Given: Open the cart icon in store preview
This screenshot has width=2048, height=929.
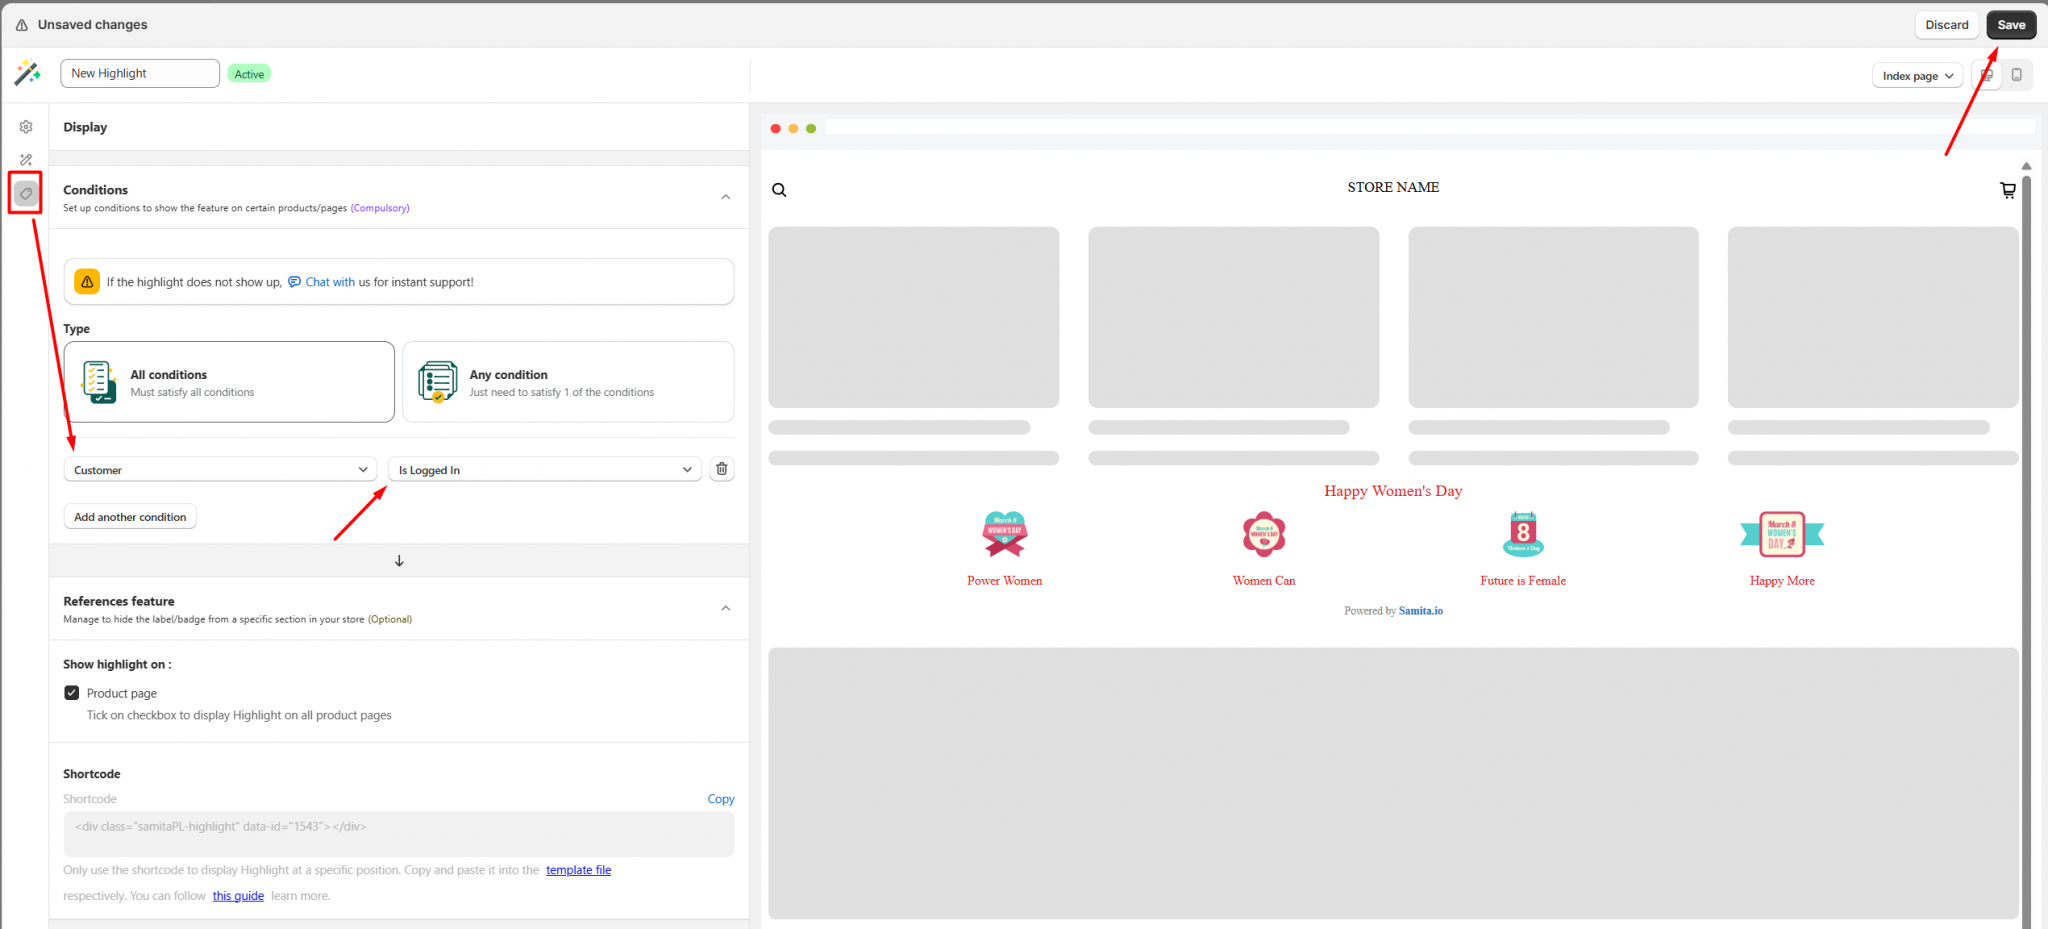Looking at the screenshot, I should tap(2007, 190).
